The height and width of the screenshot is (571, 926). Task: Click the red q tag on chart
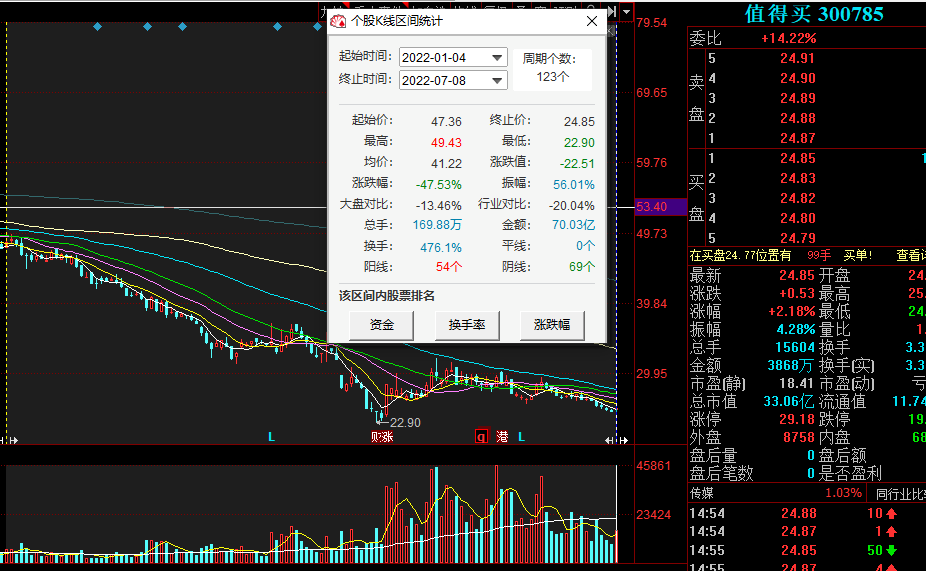481,437
